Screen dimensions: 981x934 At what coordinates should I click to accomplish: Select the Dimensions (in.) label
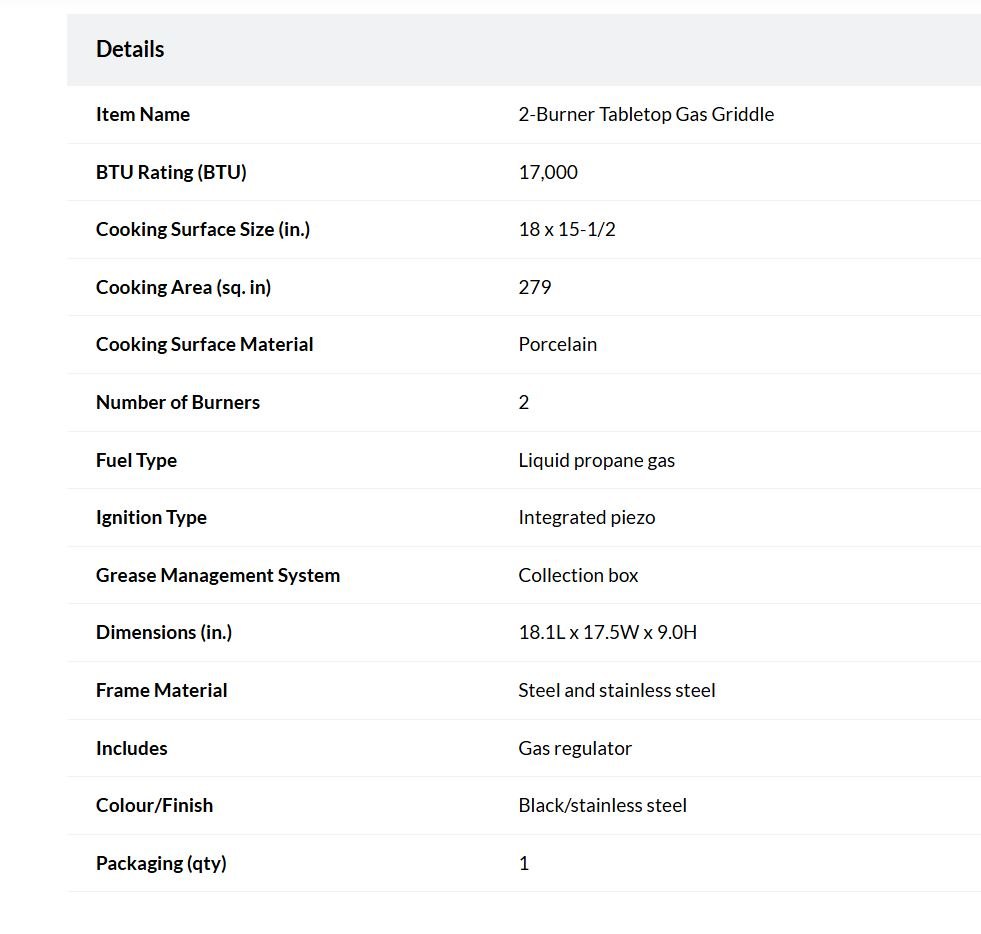point(164,632)
